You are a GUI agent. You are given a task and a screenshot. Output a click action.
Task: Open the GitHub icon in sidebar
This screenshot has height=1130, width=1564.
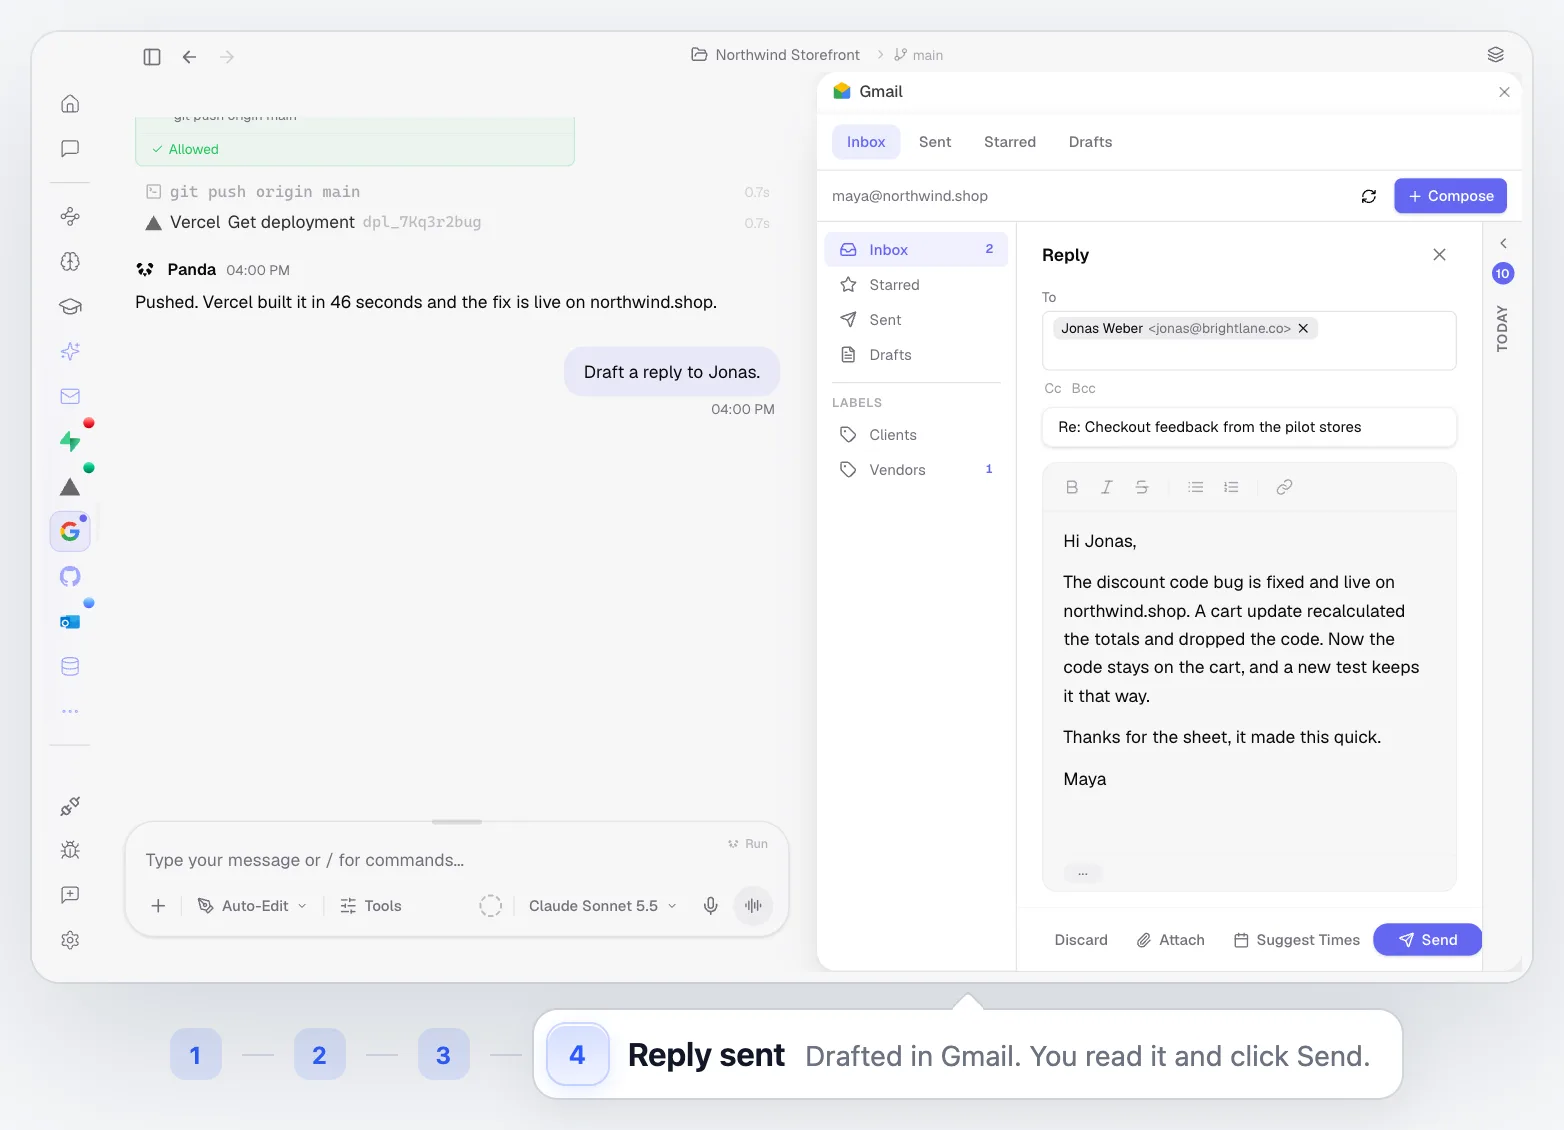(x=70, y=577)
